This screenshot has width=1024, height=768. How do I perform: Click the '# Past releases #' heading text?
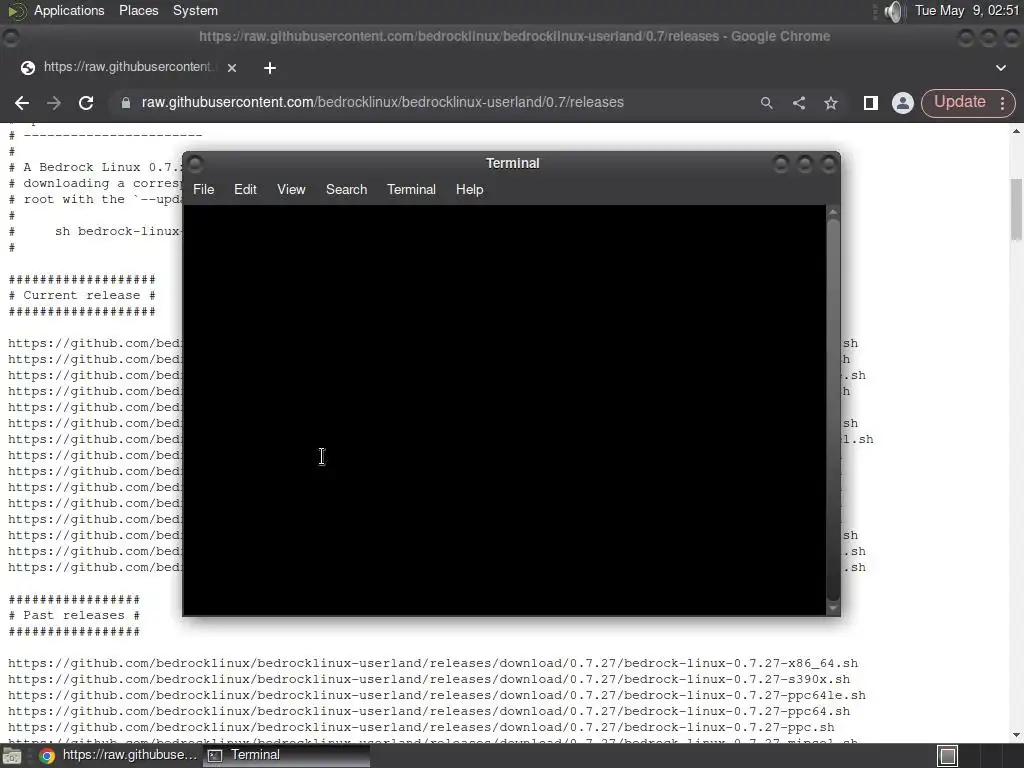74,615
